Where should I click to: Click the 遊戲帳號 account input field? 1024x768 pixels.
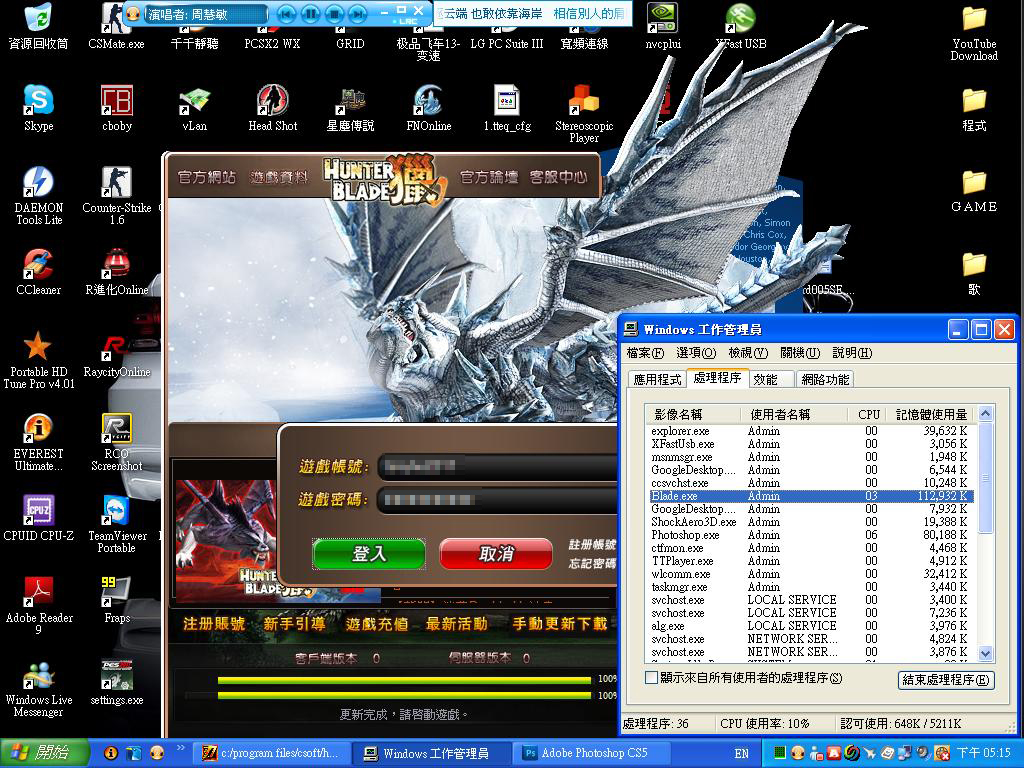(495, 466)
